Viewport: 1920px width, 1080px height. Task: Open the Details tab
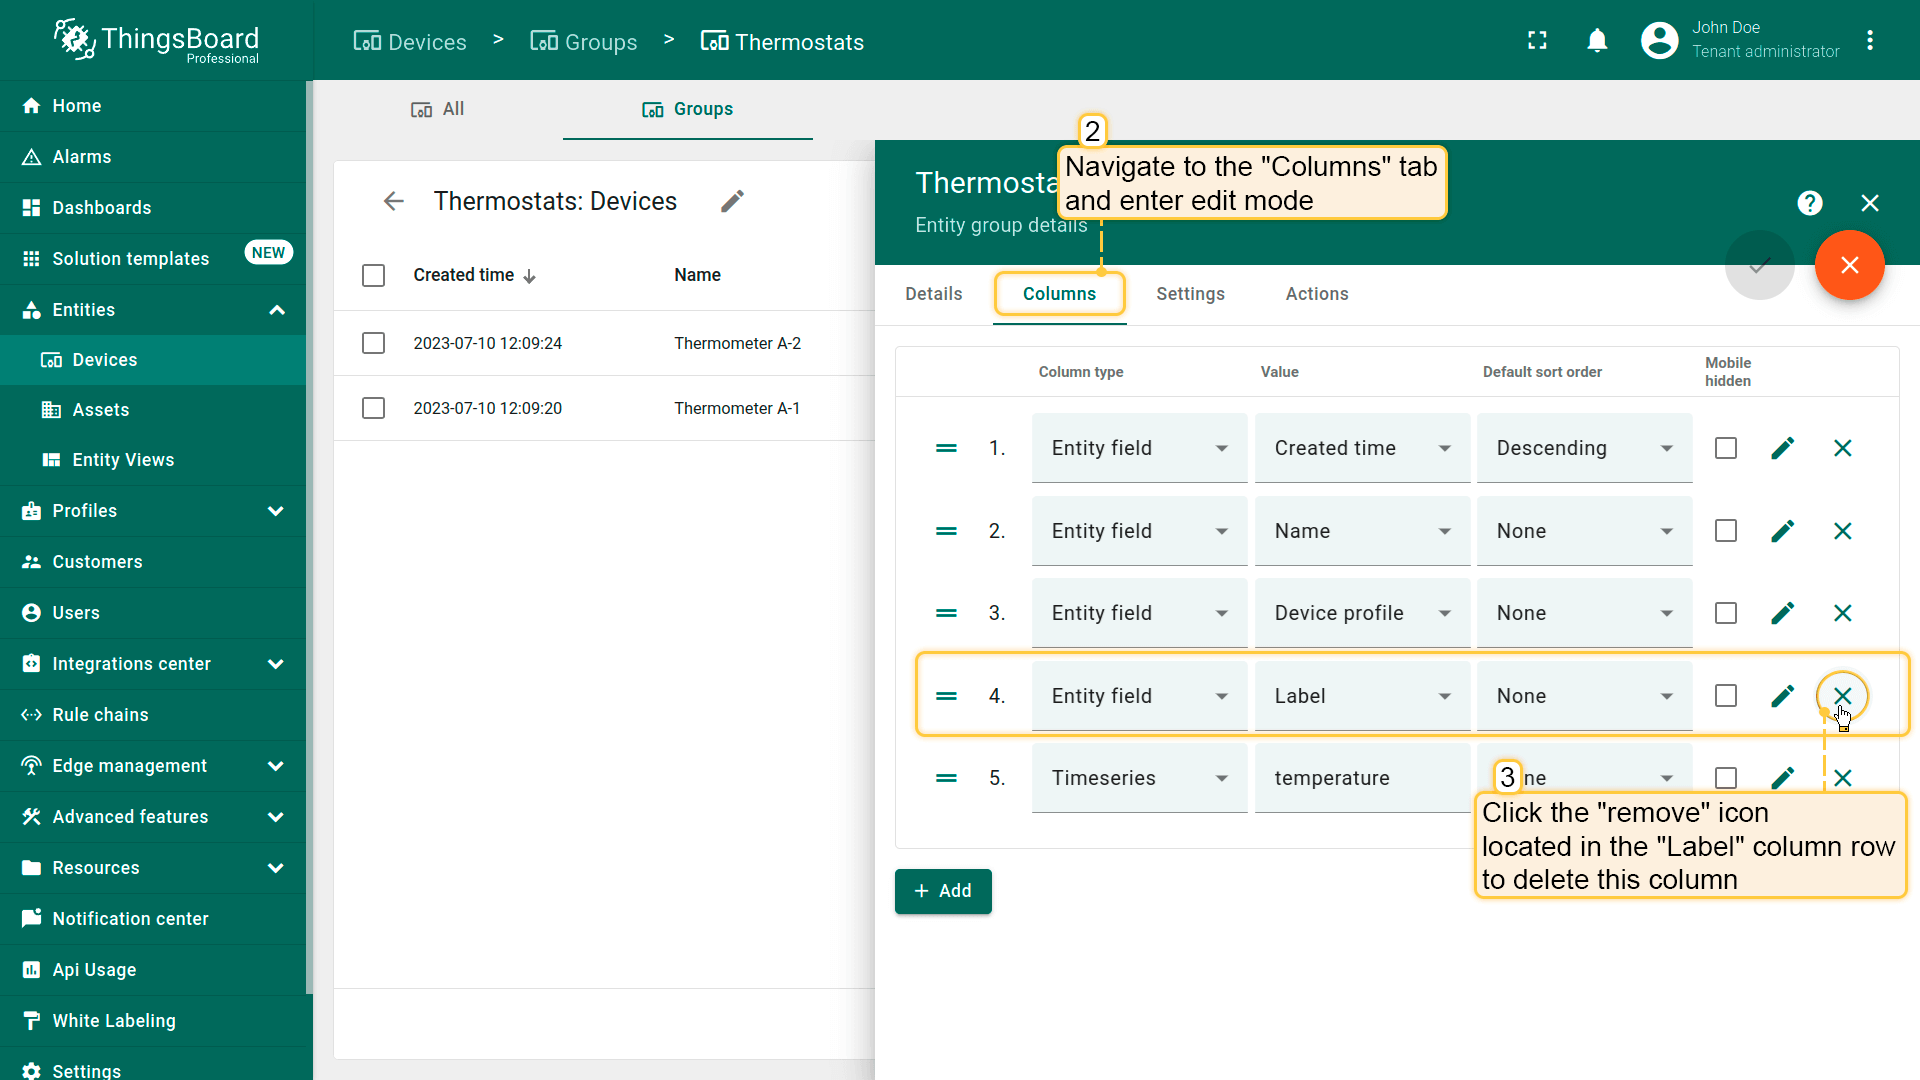point(933,294)
